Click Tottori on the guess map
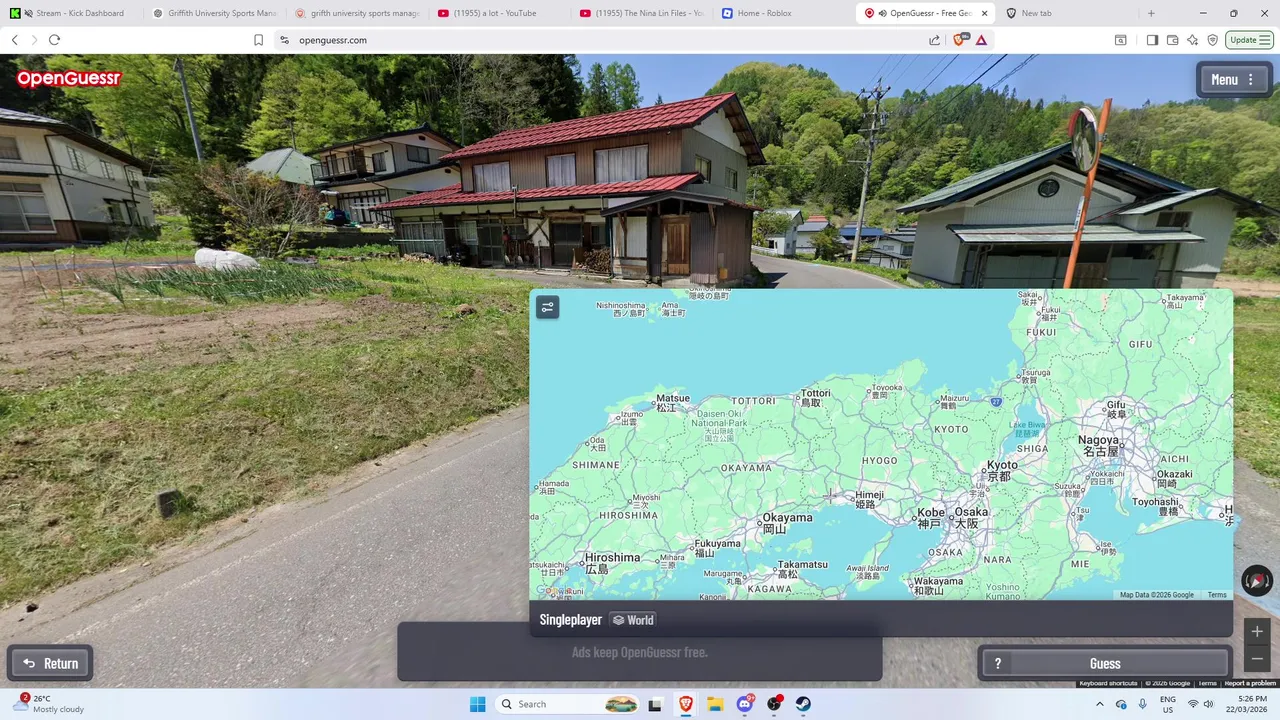The image size is (1280, 720). [816, 397]
